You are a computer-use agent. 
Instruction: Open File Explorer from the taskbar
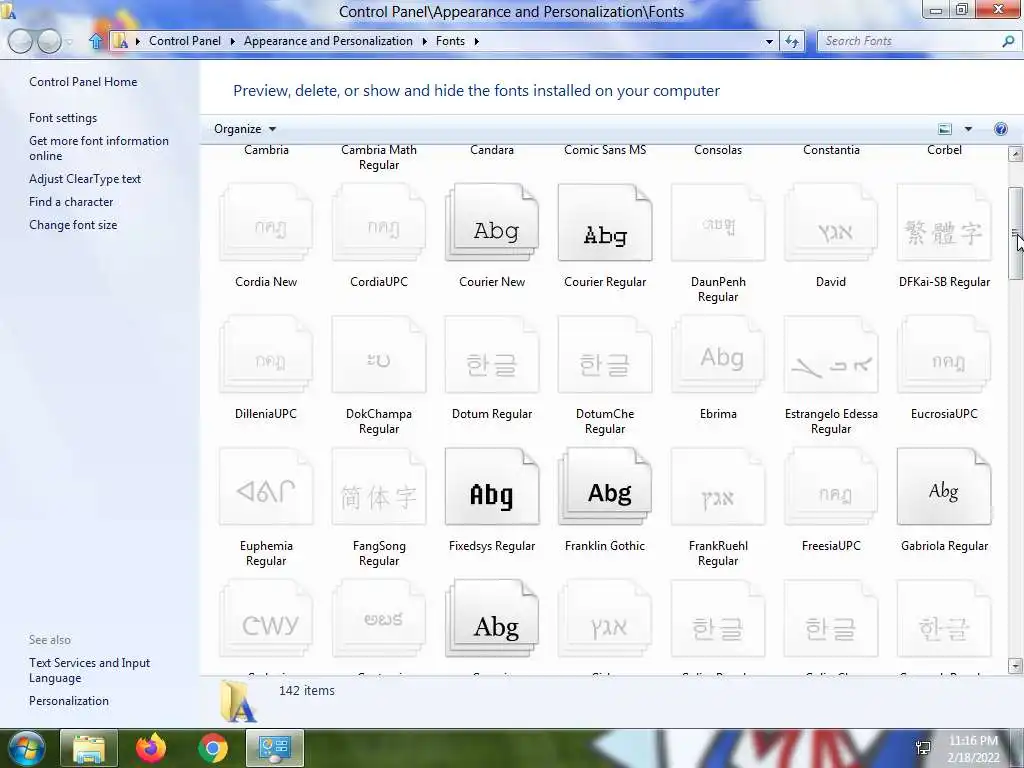pyautogui.click(x=89, y=748)
